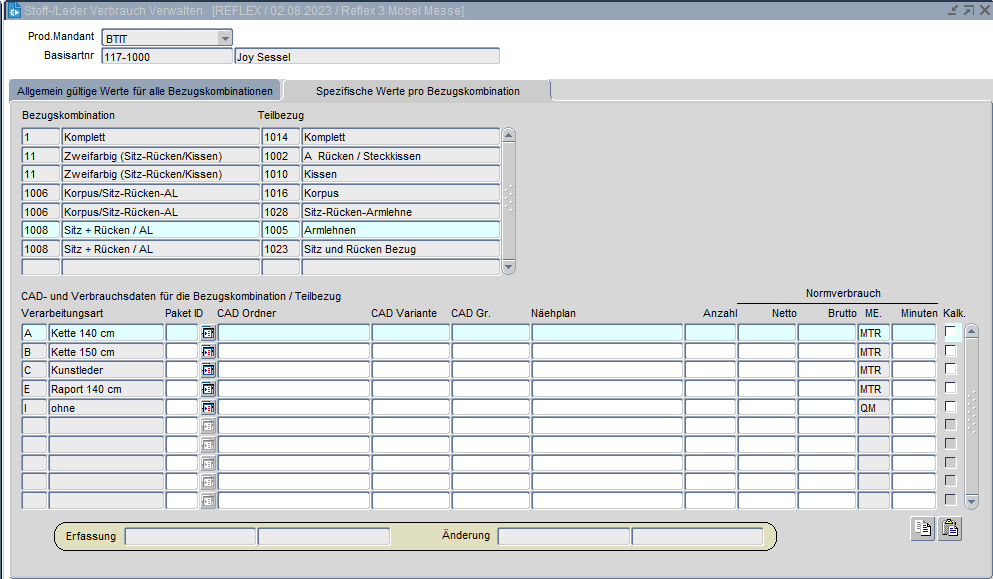The width and height of the screenshot is (993, 579).
Task: Click the Paket ID lookup icon in Kette 150 cm row
Action: click(208, 351)
